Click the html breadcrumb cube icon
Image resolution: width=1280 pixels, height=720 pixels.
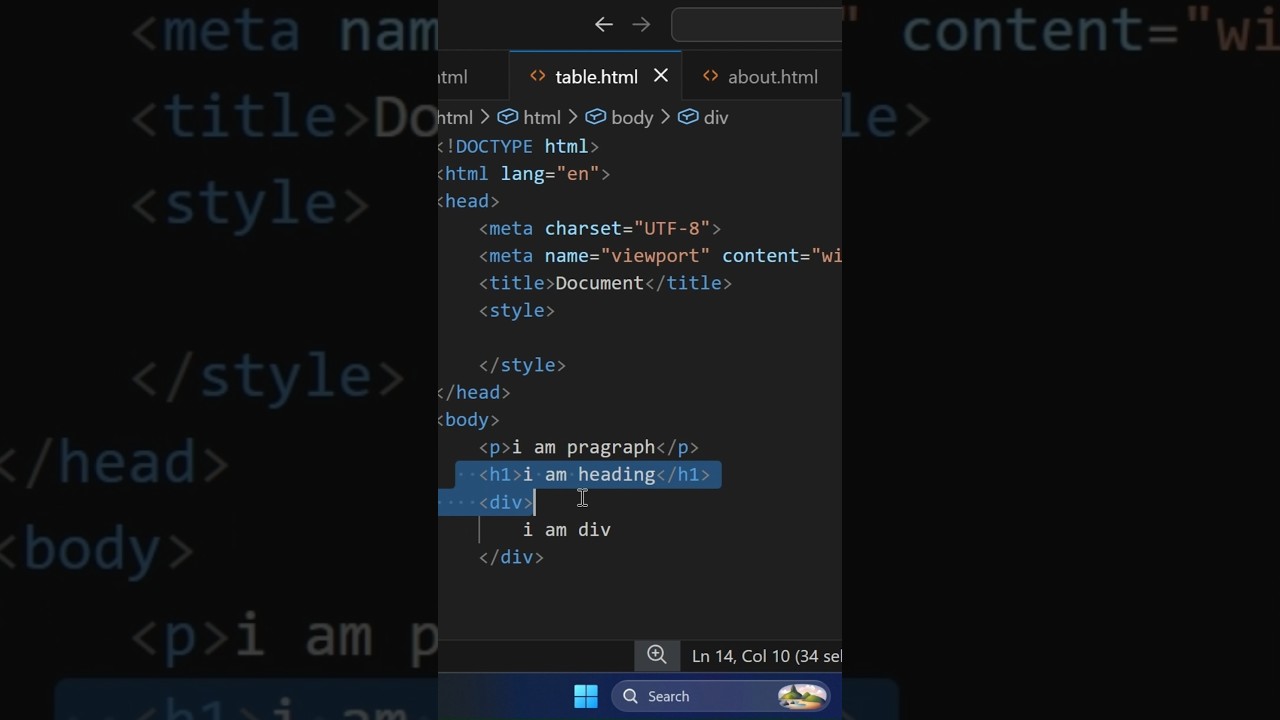(x=508, y=117)
